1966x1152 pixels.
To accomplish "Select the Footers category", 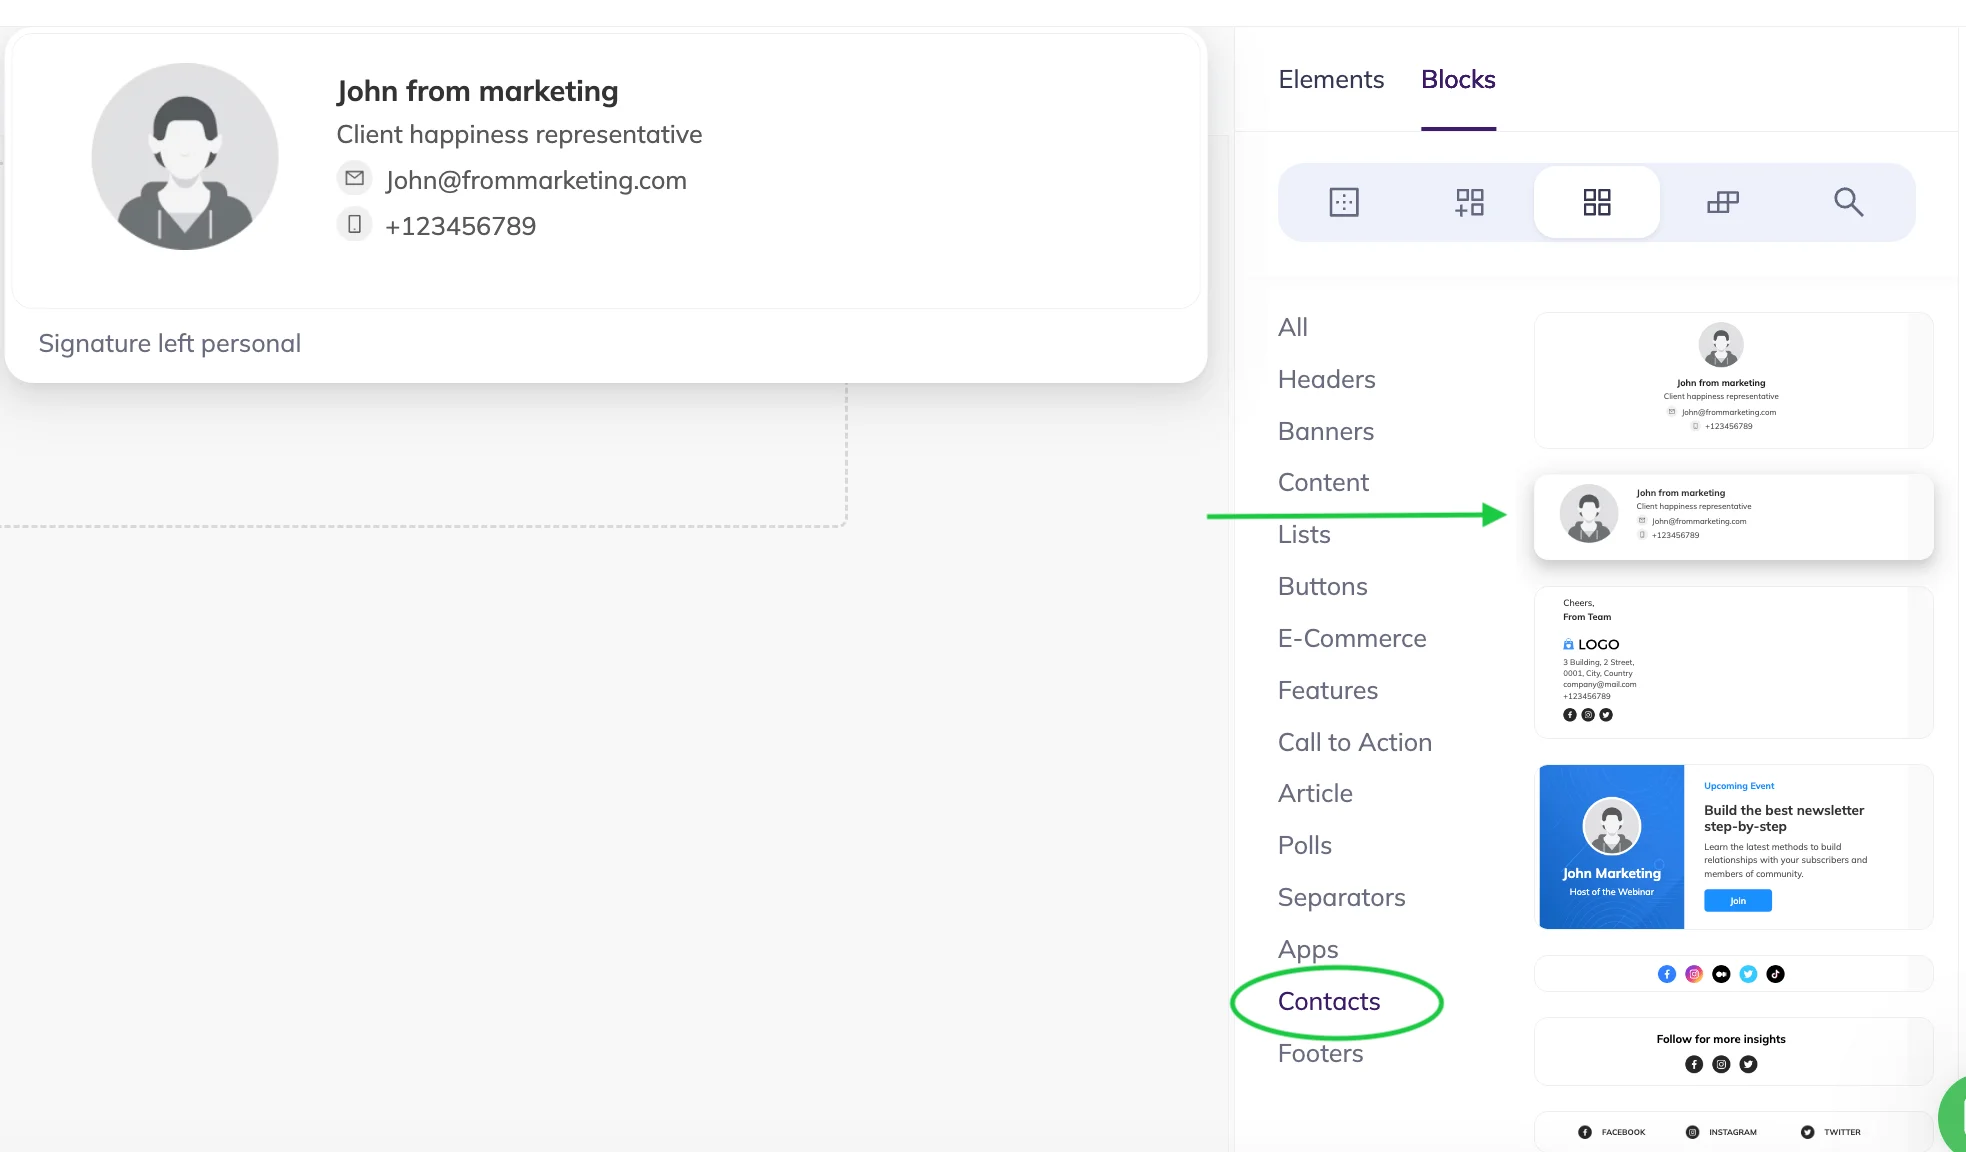I will pos(1320,1053).
